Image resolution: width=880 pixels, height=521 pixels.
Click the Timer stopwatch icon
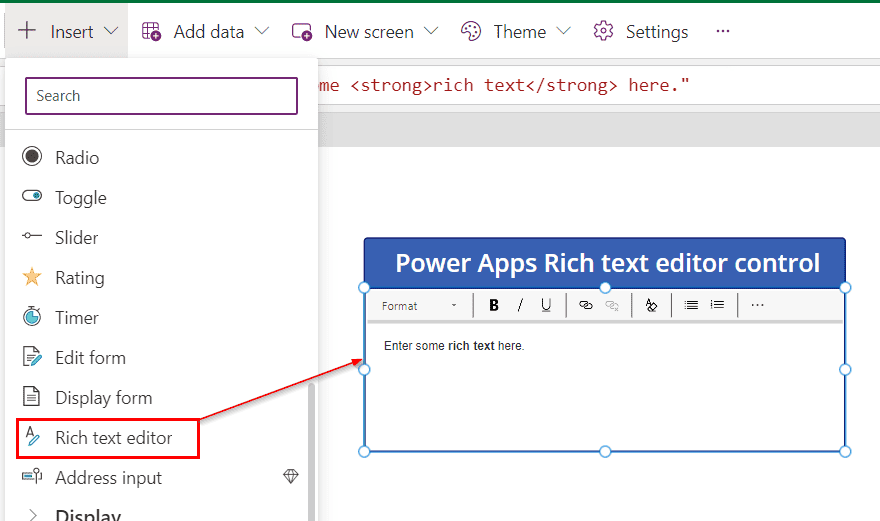point(32,316)
